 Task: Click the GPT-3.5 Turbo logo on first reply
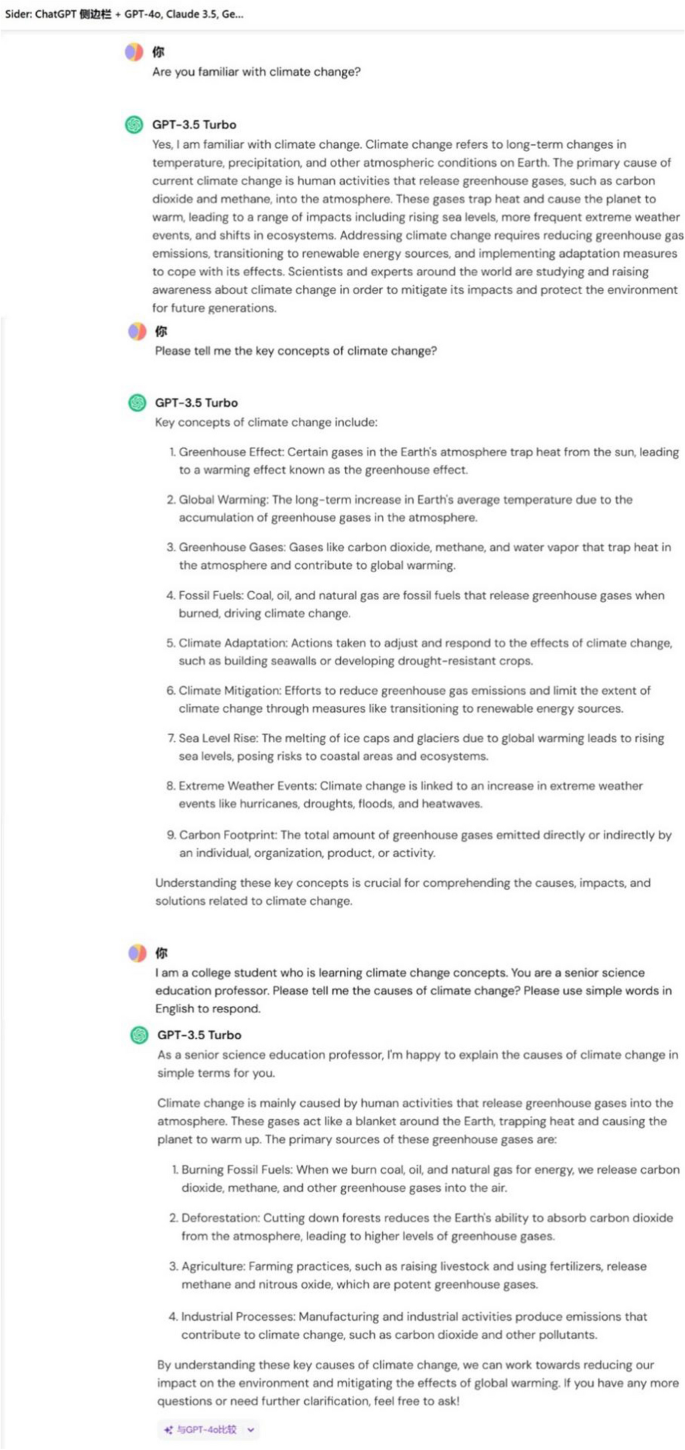point(134,125)
